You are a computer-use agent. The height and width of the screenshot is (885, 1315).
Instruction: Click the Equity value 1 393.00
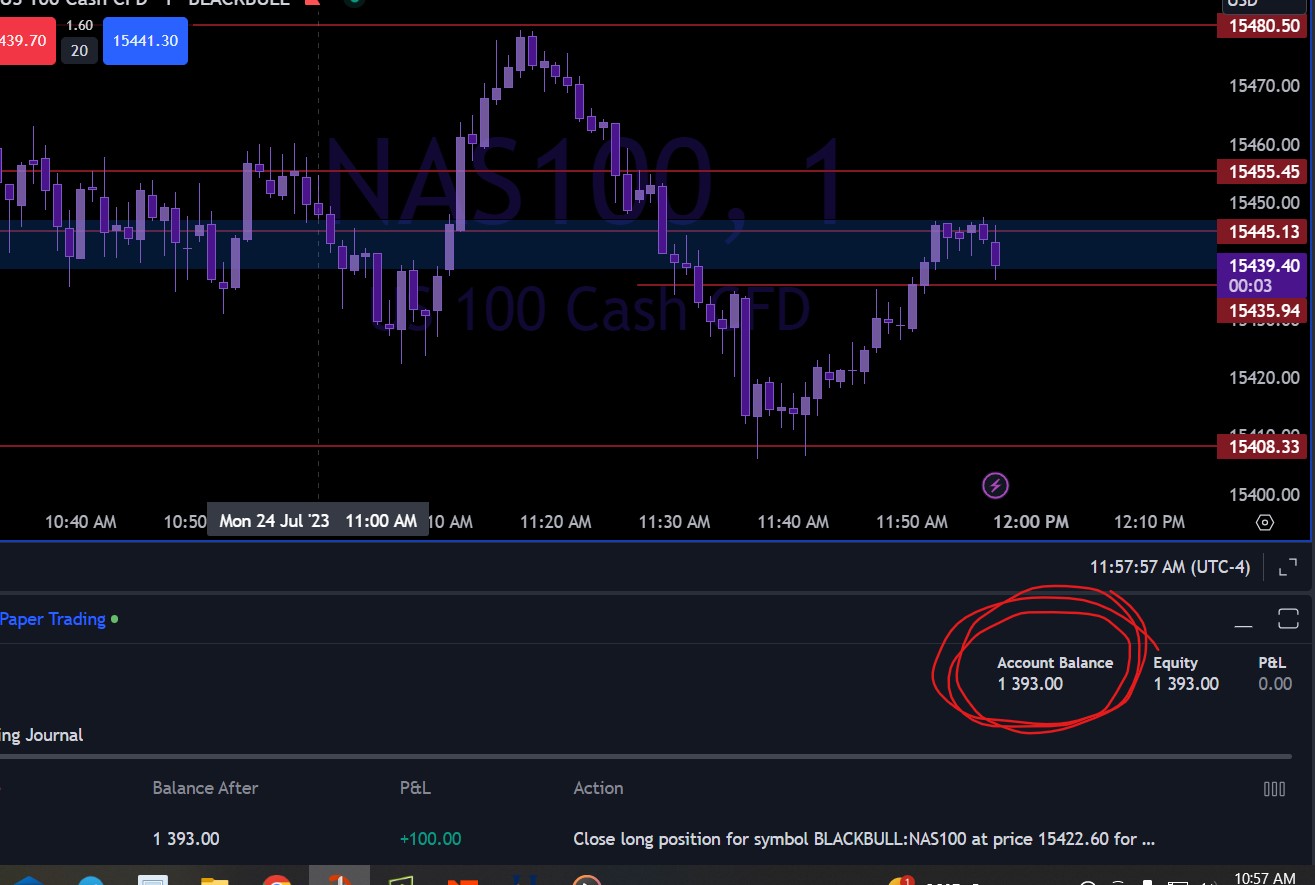(1186, 684)
